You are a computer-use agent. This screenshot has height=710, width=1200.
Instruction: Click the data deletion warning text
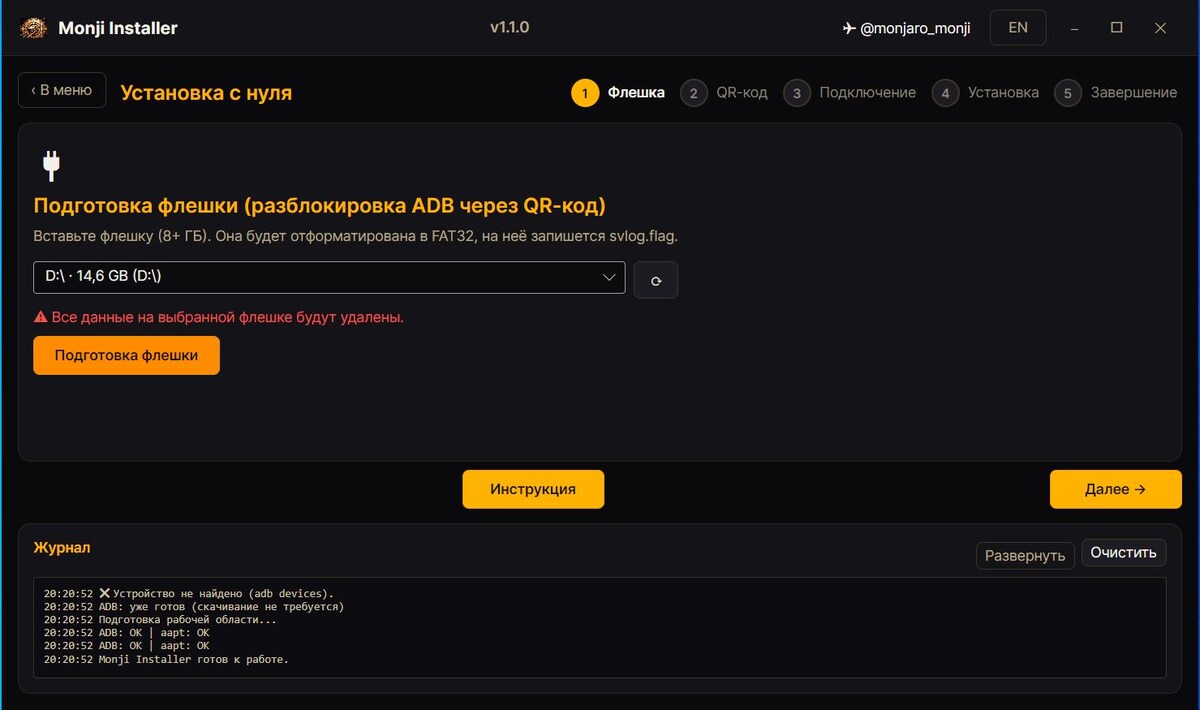tap(227, 317)
